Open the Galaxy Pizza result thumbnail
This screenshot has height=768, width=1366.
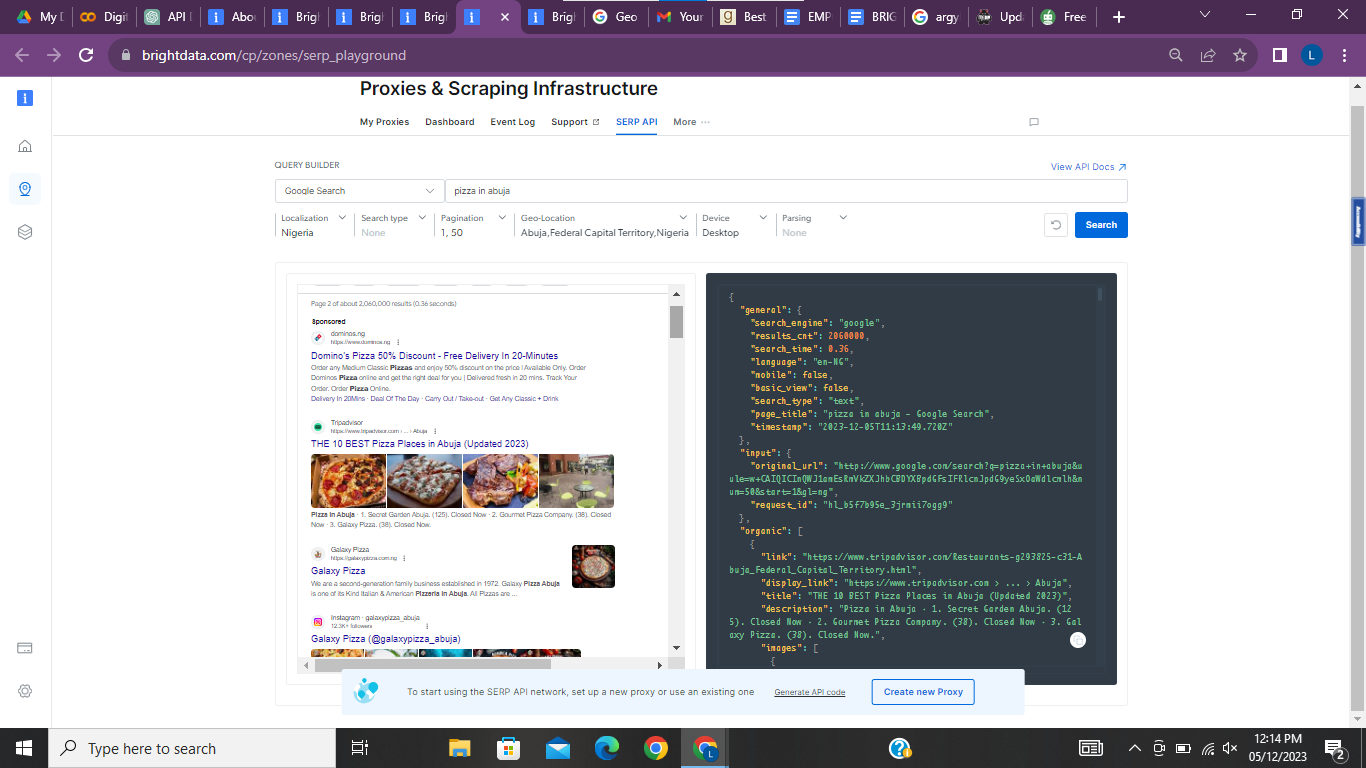click(593, 566)
